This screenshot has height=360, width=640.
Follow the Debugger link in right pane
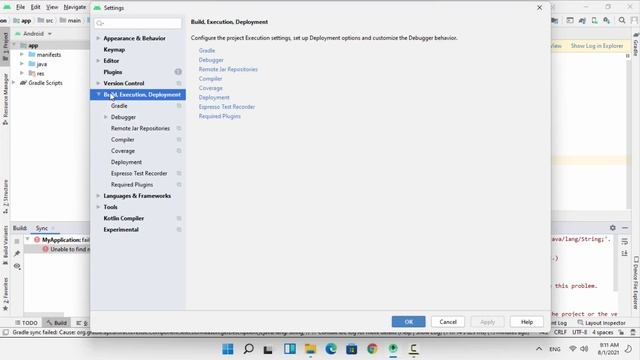(x=211, y=60)
